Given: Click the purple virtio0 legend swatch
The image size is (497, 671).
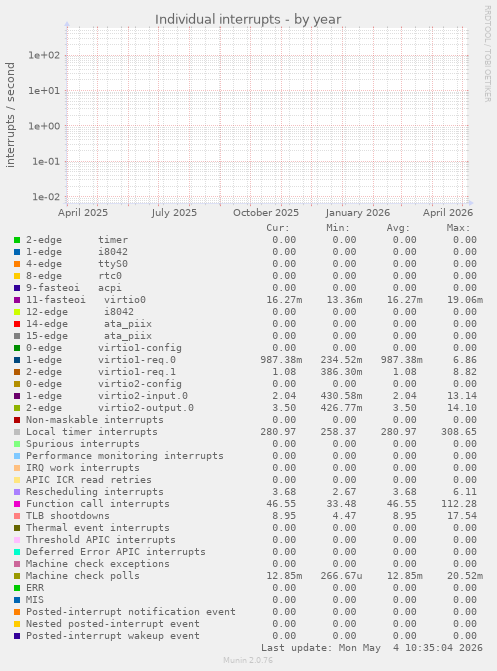Looking at the screenshot, I should click(17, 300).
